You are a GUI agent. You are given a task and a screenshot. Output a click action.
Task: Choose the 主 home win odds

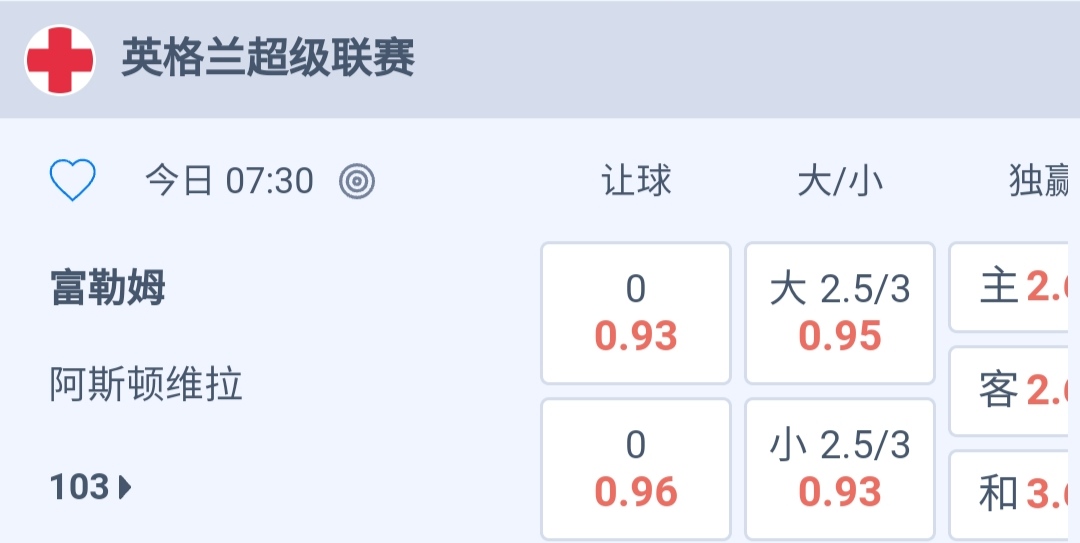point(1012,288)
